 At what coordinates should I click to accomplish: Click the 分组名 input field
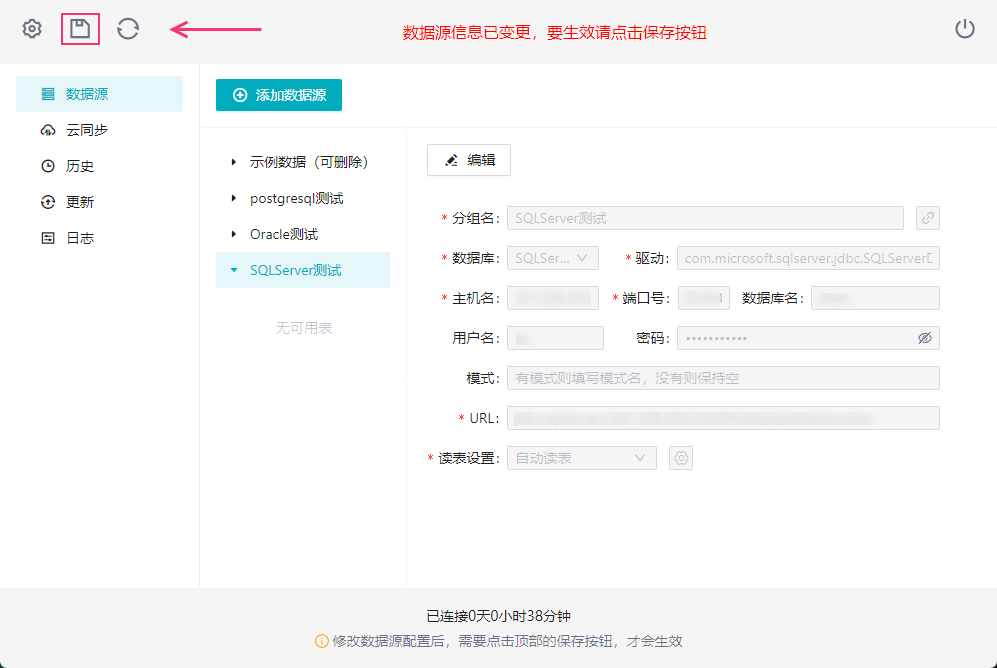pos(705,218)
